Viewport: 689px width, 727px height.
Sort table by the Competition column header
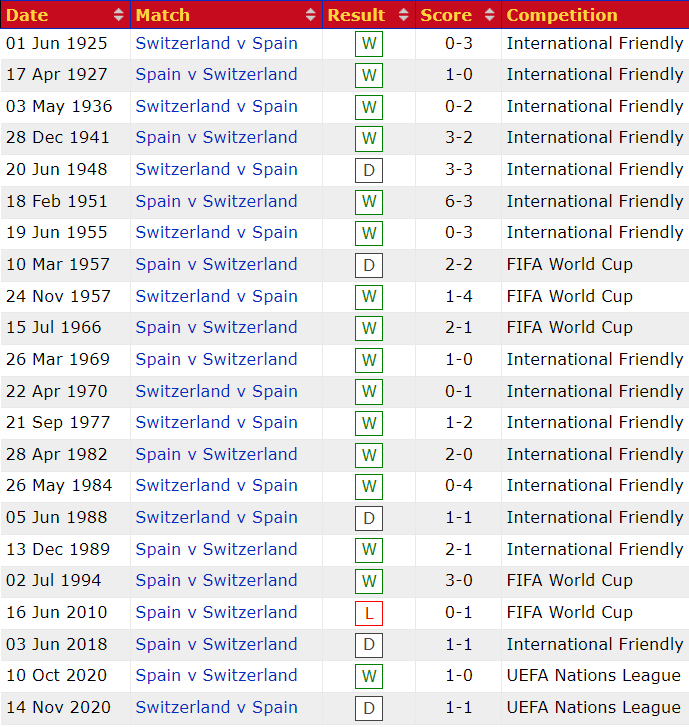[x=562, y=15]
